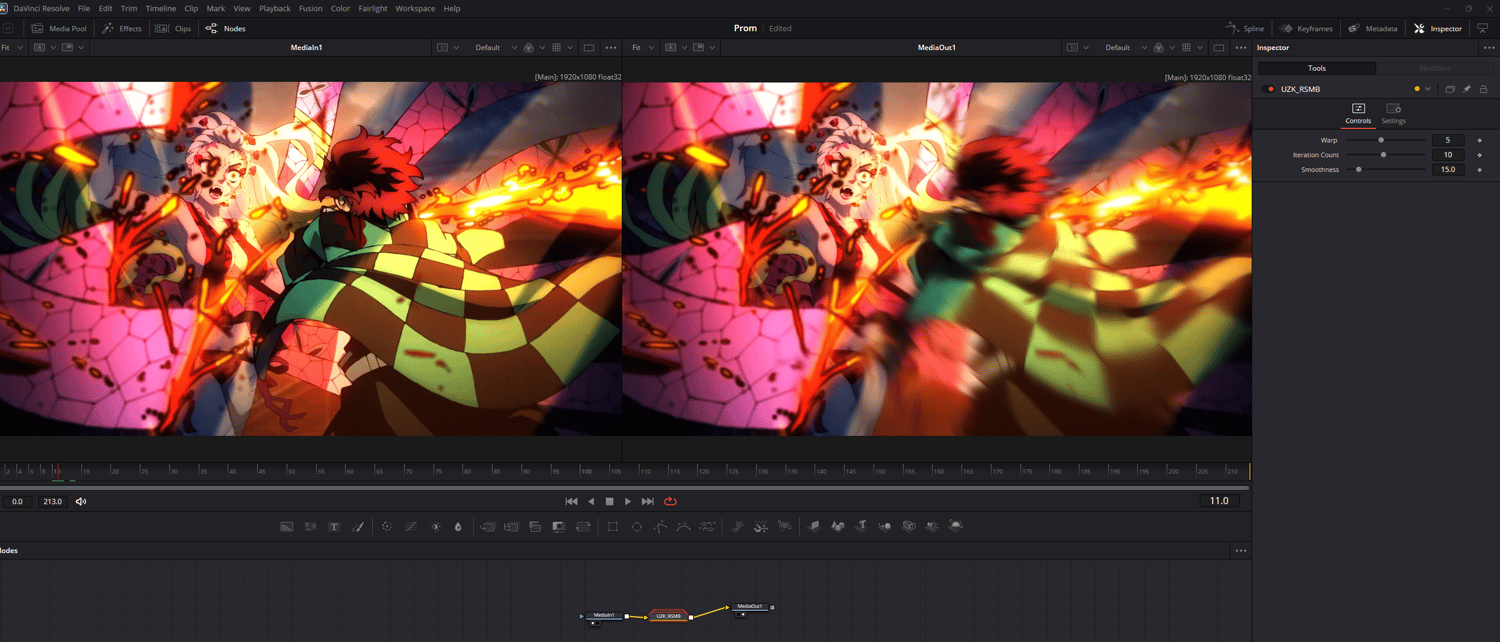Image resolution: width=1500 pixels, height=642 pixels.
Task: Click the Smoothness slider handle
Action: [x=1358, y=170]
